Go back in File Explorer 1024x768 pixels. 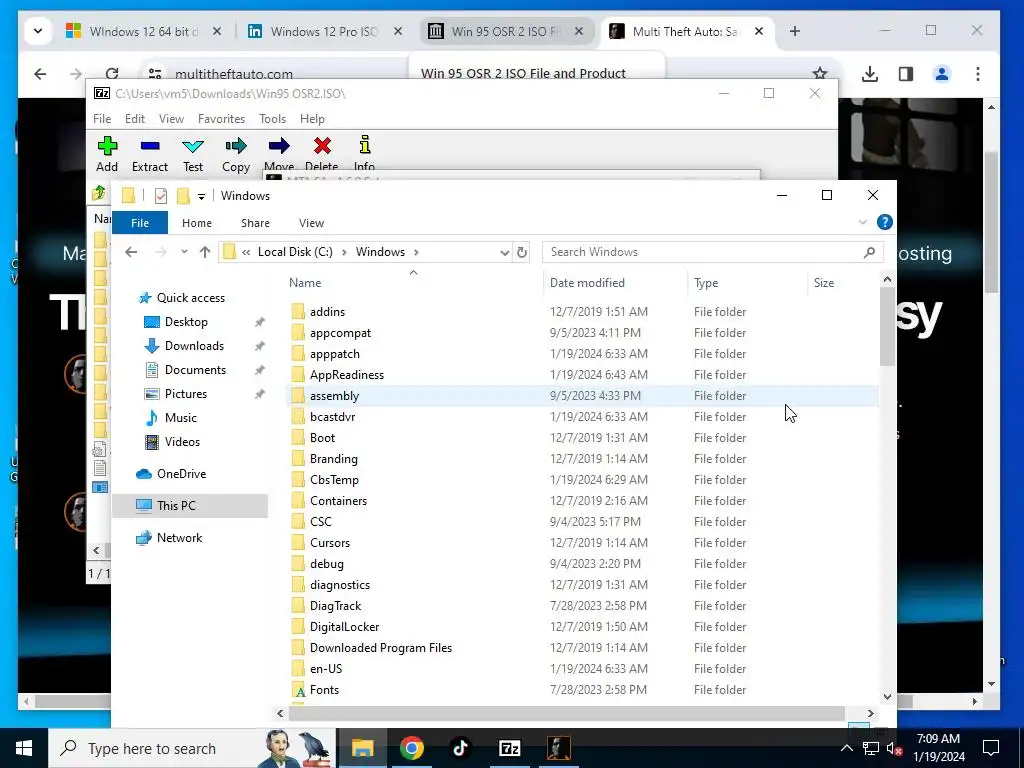coord(131,252)
